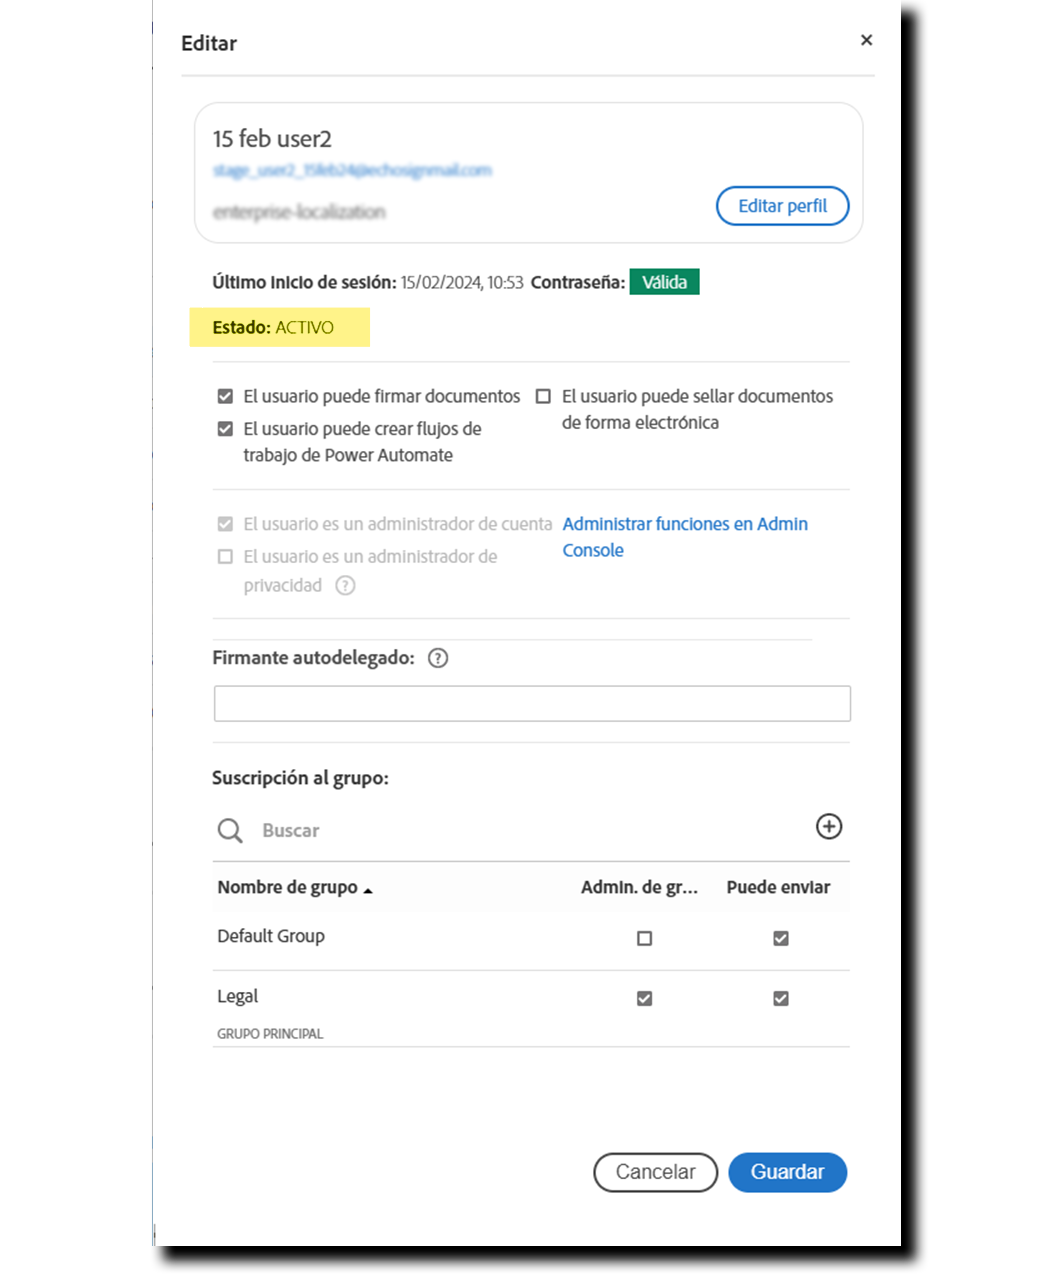Focus the Firmante autodelegado text field

pyautogui.click(x=532, y=703)
